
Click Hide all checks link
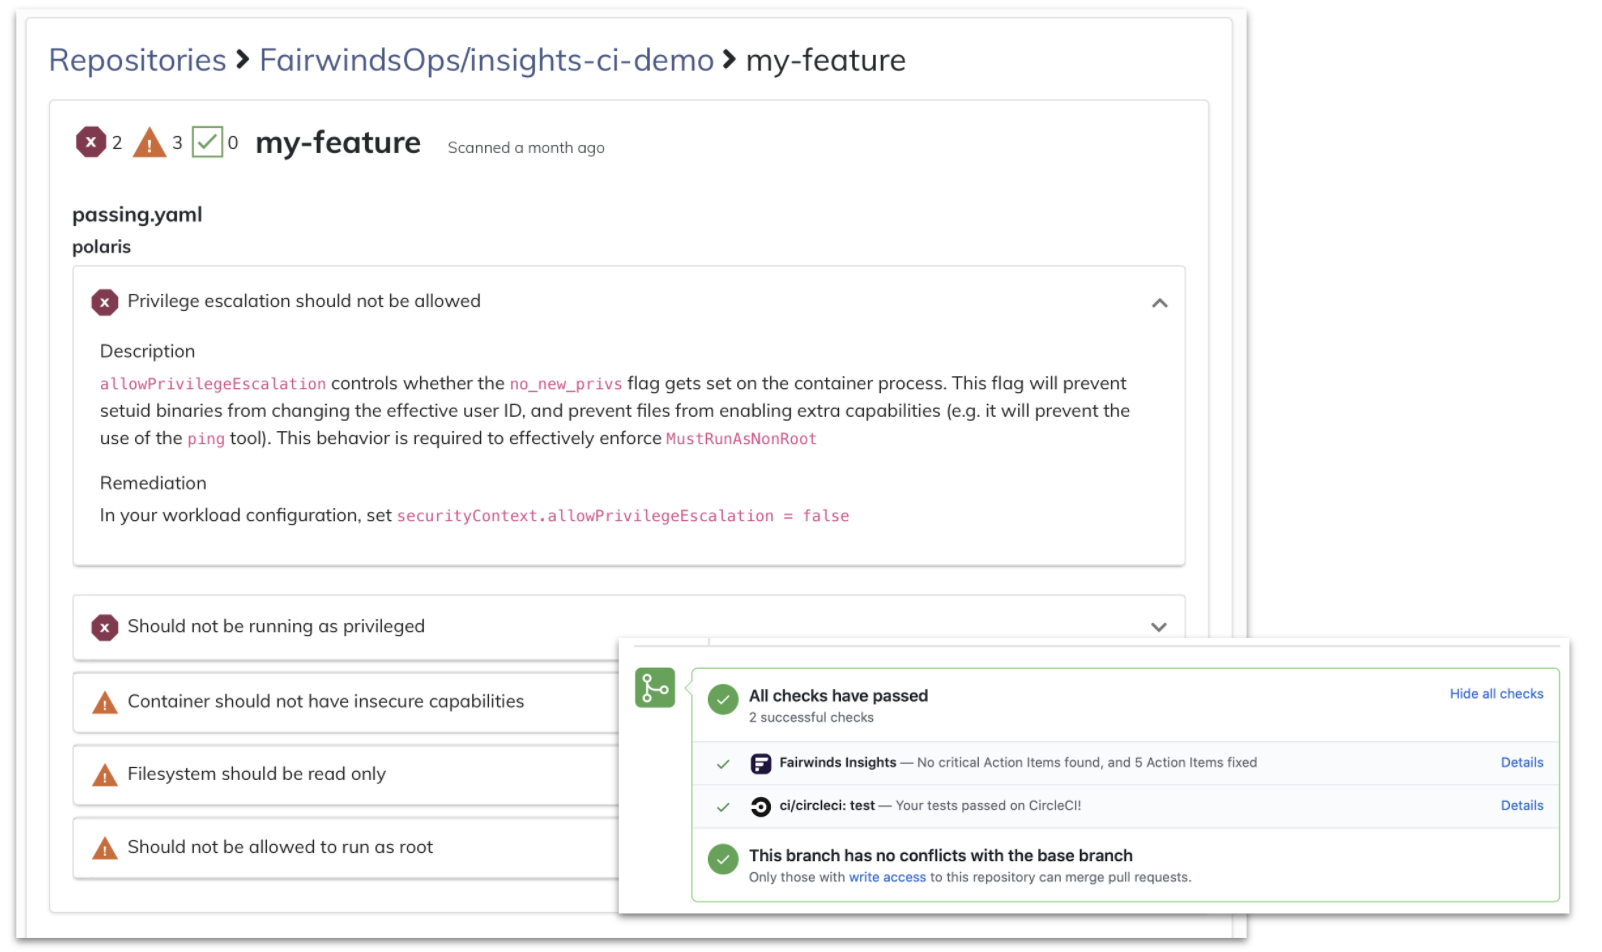1496,694
